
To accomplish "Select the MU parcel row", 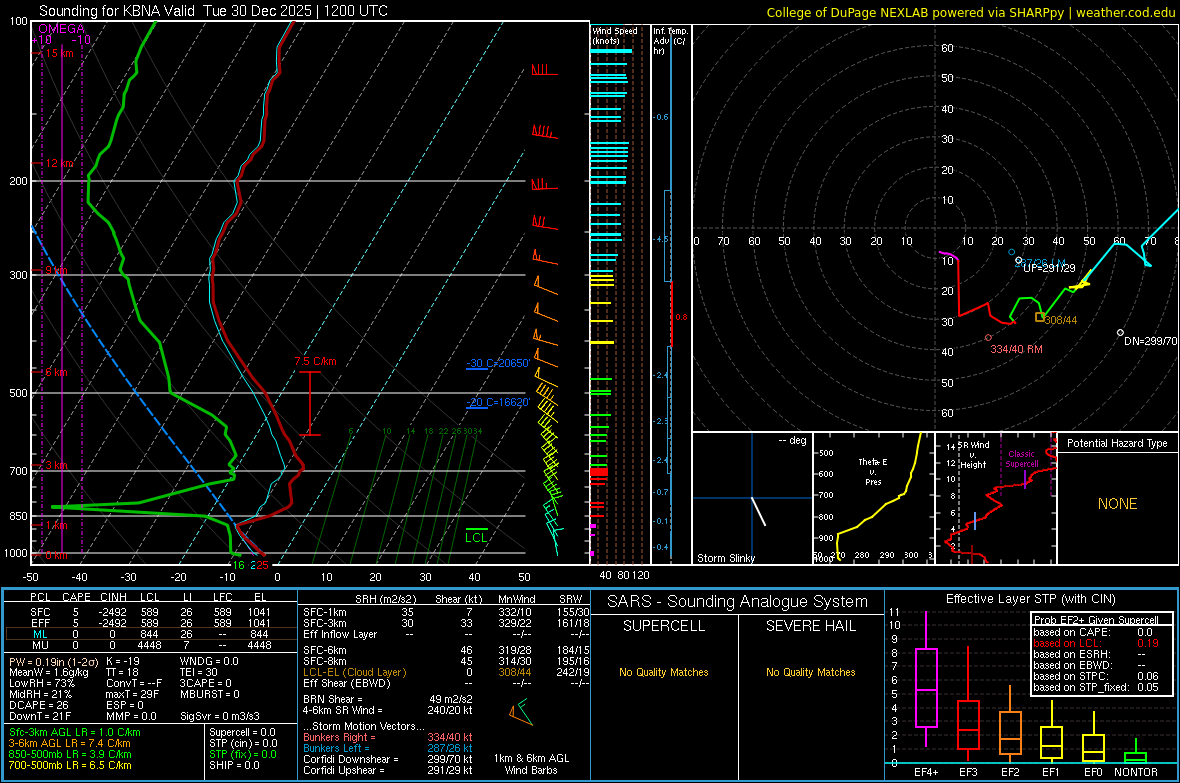I will (151, 645).
